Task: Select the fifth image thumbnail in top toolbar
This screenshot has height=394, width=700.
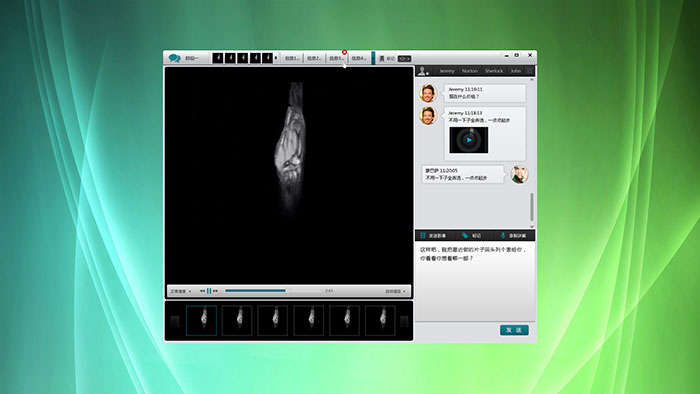Action: [267, 58]
